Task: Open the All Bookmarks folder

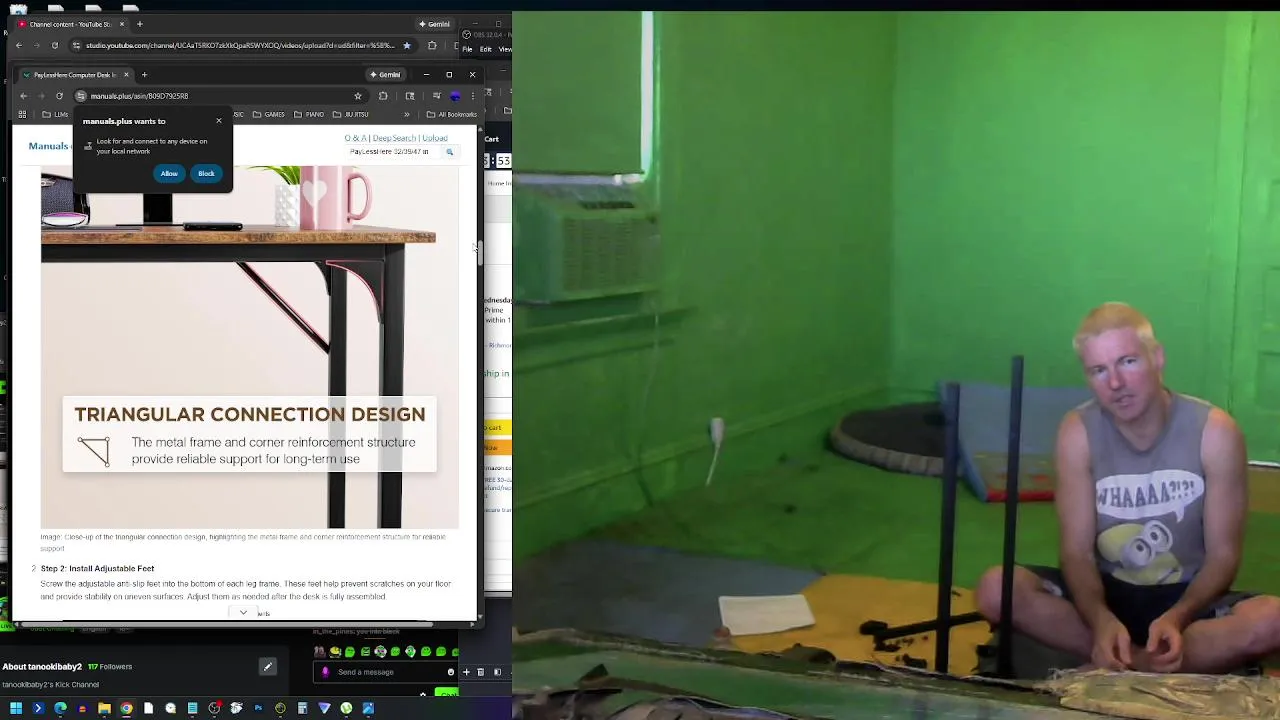Action: coord(452,114)
